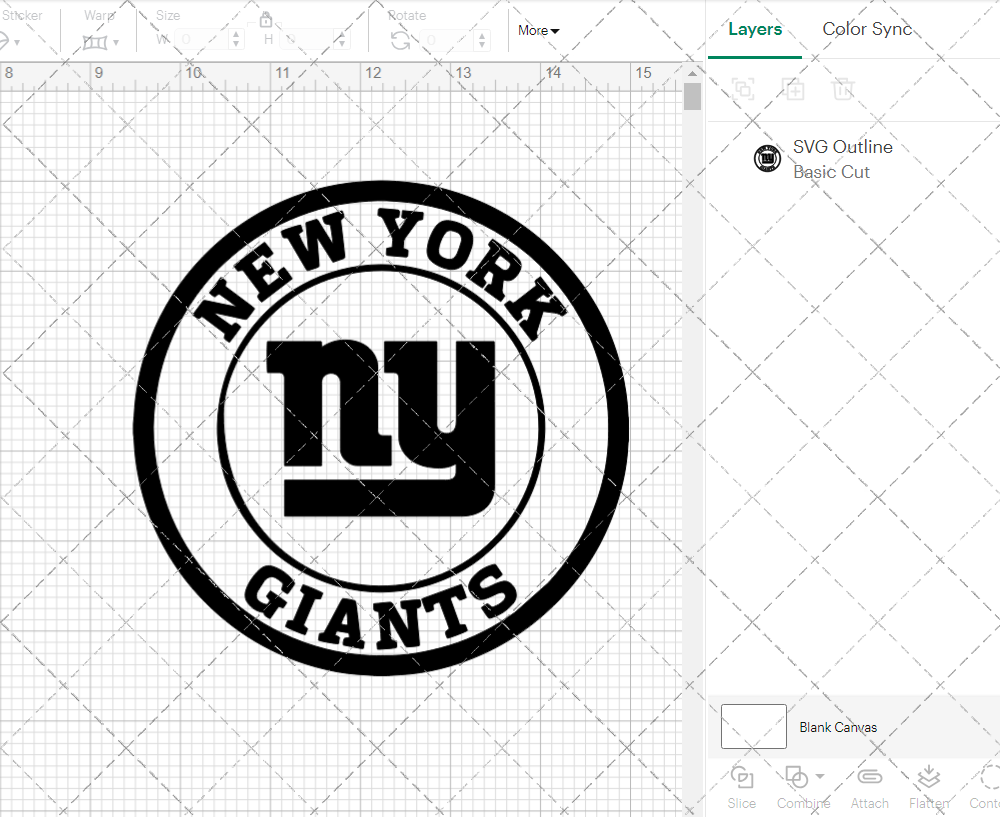Click the Blank Canvas swatch
This screenshot has width=1000, height=817.
point(753,726)
